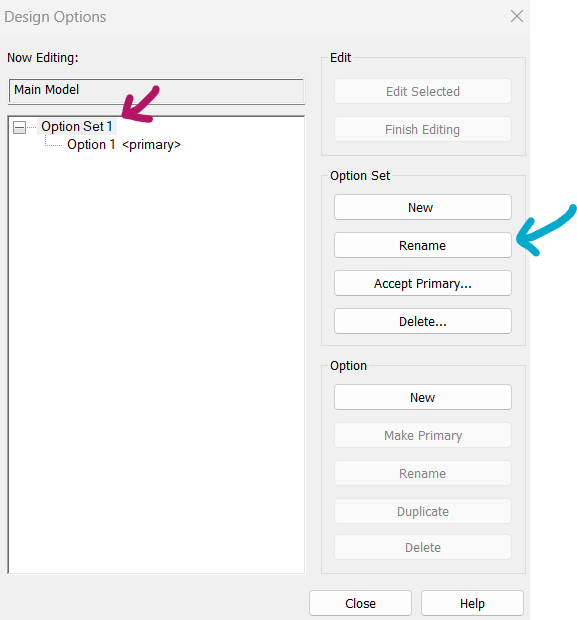This screenshot has width=577, height=620.
Task: Click Delete... in the Option Set group
Action: 423,321
